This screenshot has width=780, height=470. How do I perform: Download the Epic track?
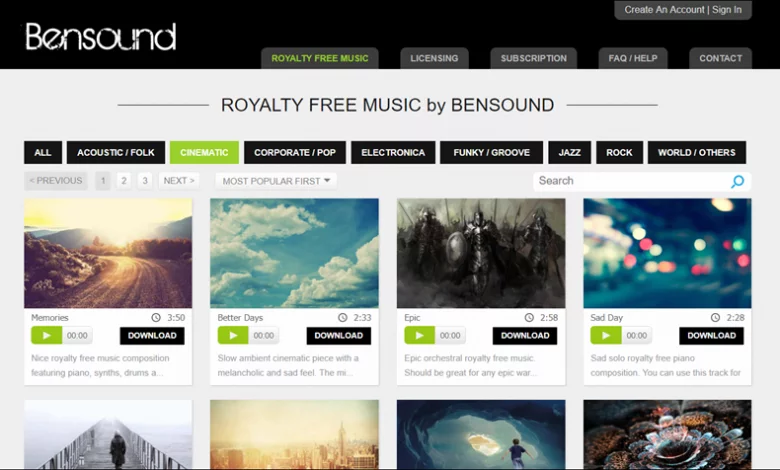[525, 336]
